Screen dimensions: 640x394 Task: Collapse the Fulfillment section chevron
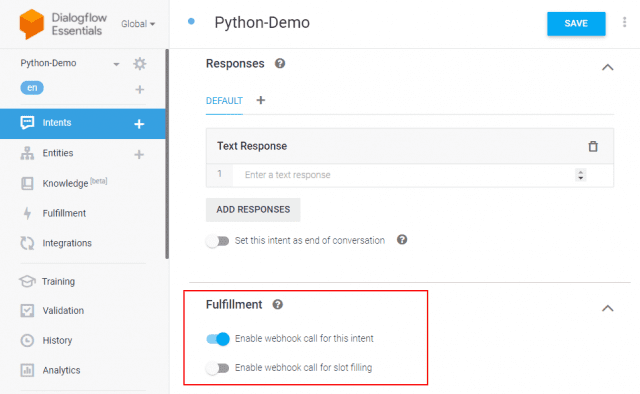608,308
